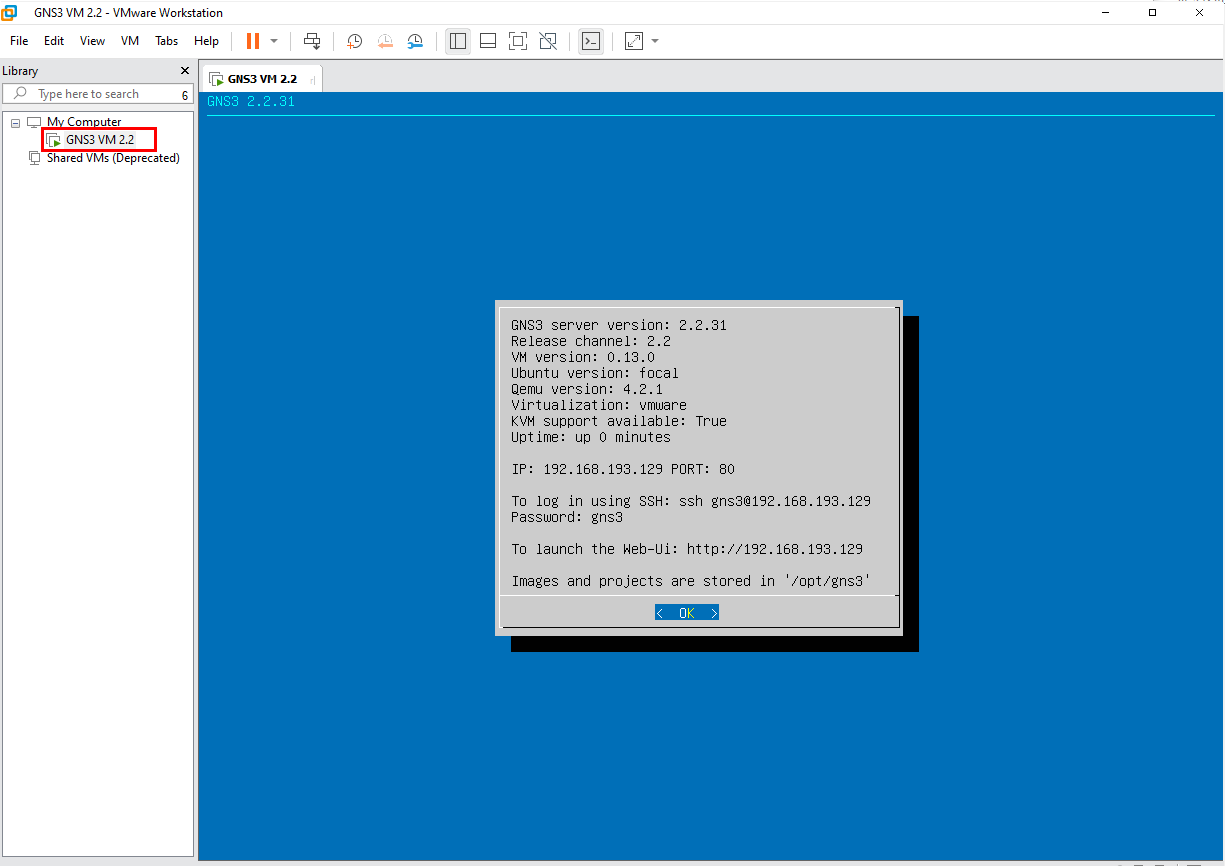
Task: Open the library search filter dropdown
Action: [x=184, y=95]
